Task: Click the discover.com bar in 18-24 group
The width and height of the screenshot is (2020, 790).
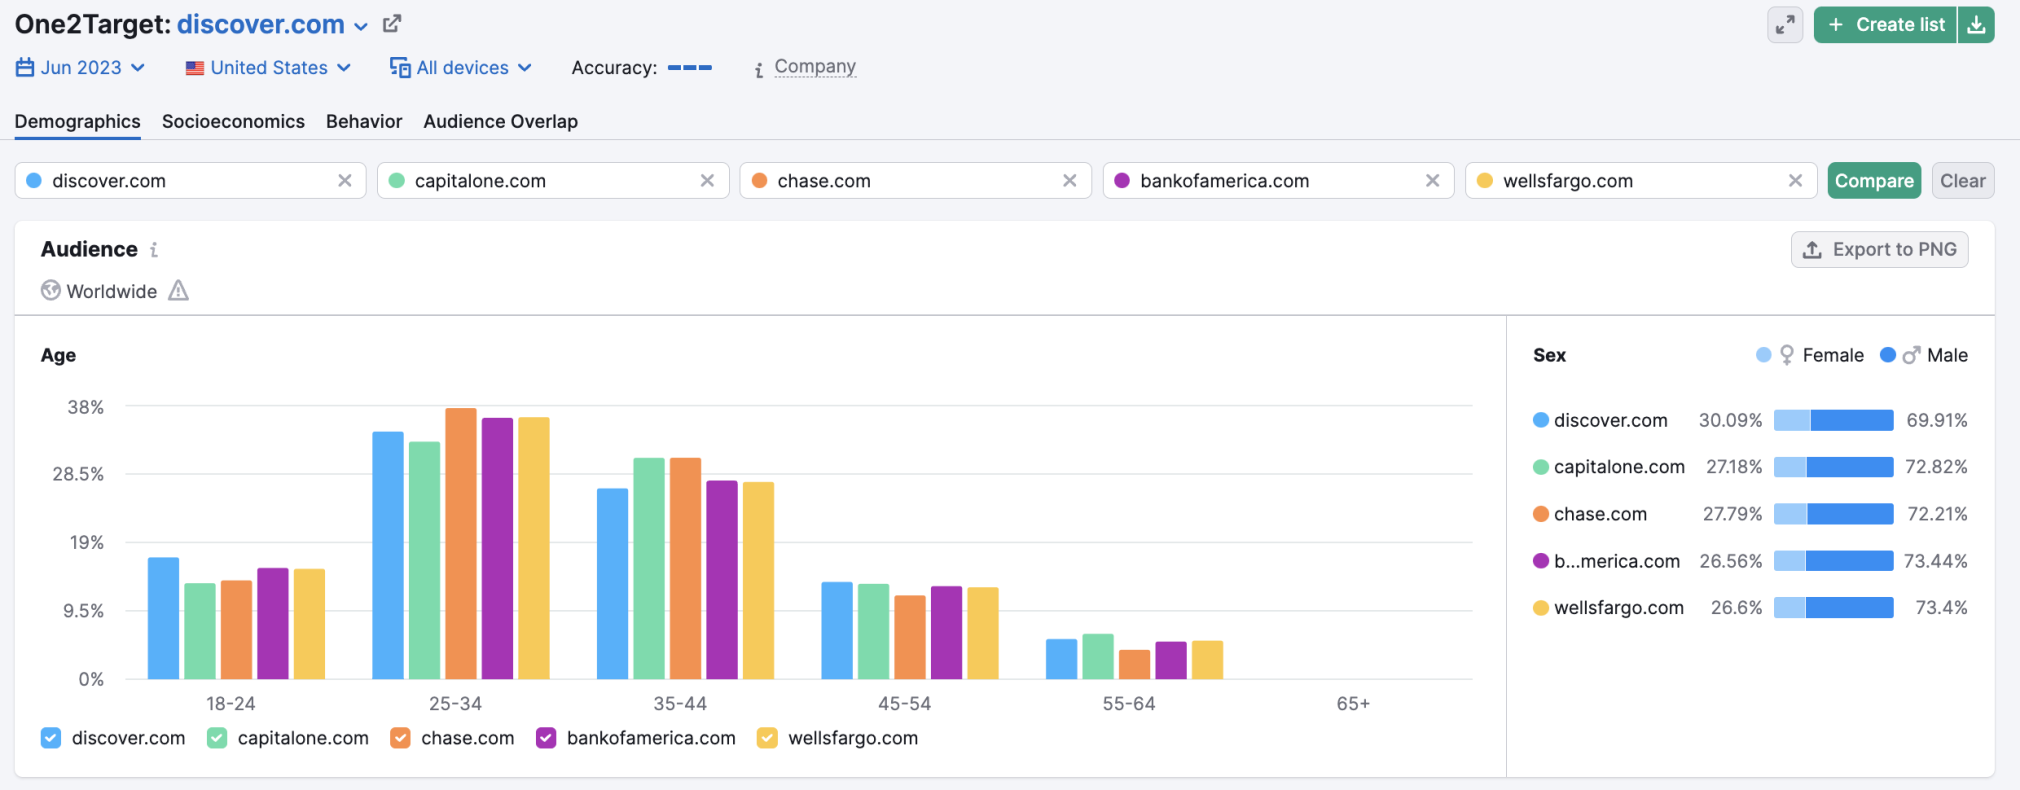Action: [x=163, y=619]
